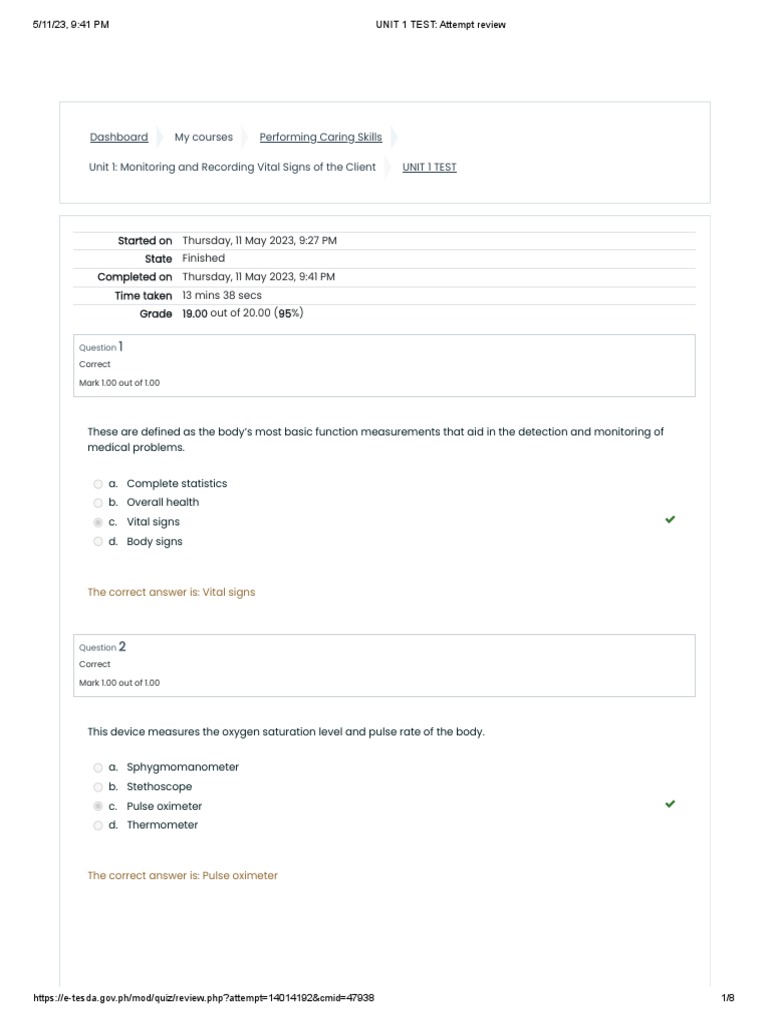Choose the "Body signs" radio button

98,542
